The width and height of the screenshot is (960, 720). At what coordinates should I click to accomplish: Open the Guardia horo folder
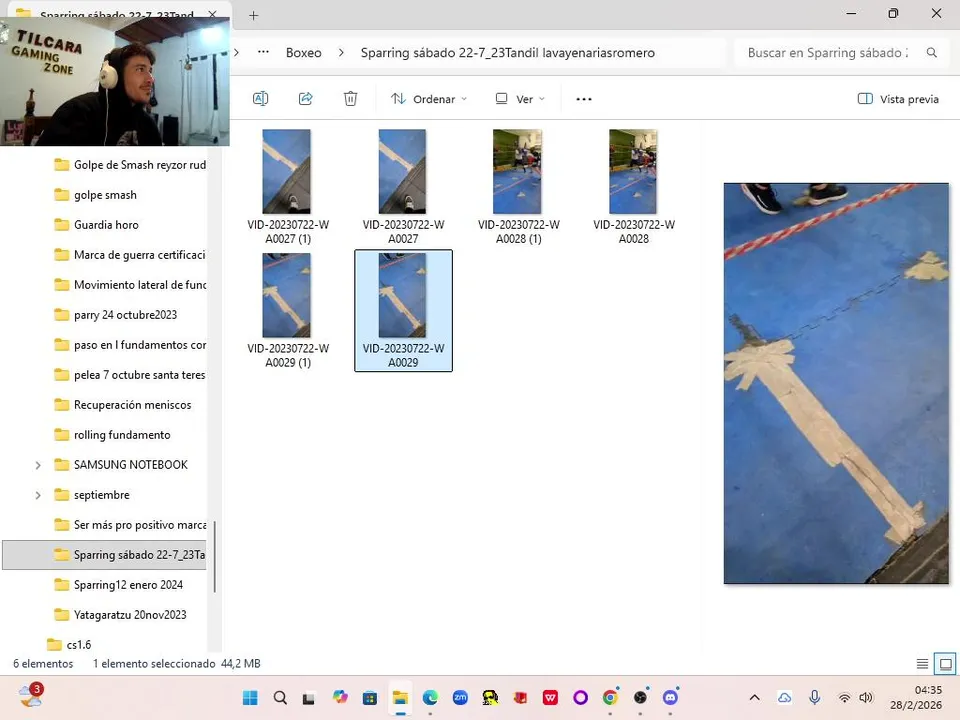tap(97, 225)
